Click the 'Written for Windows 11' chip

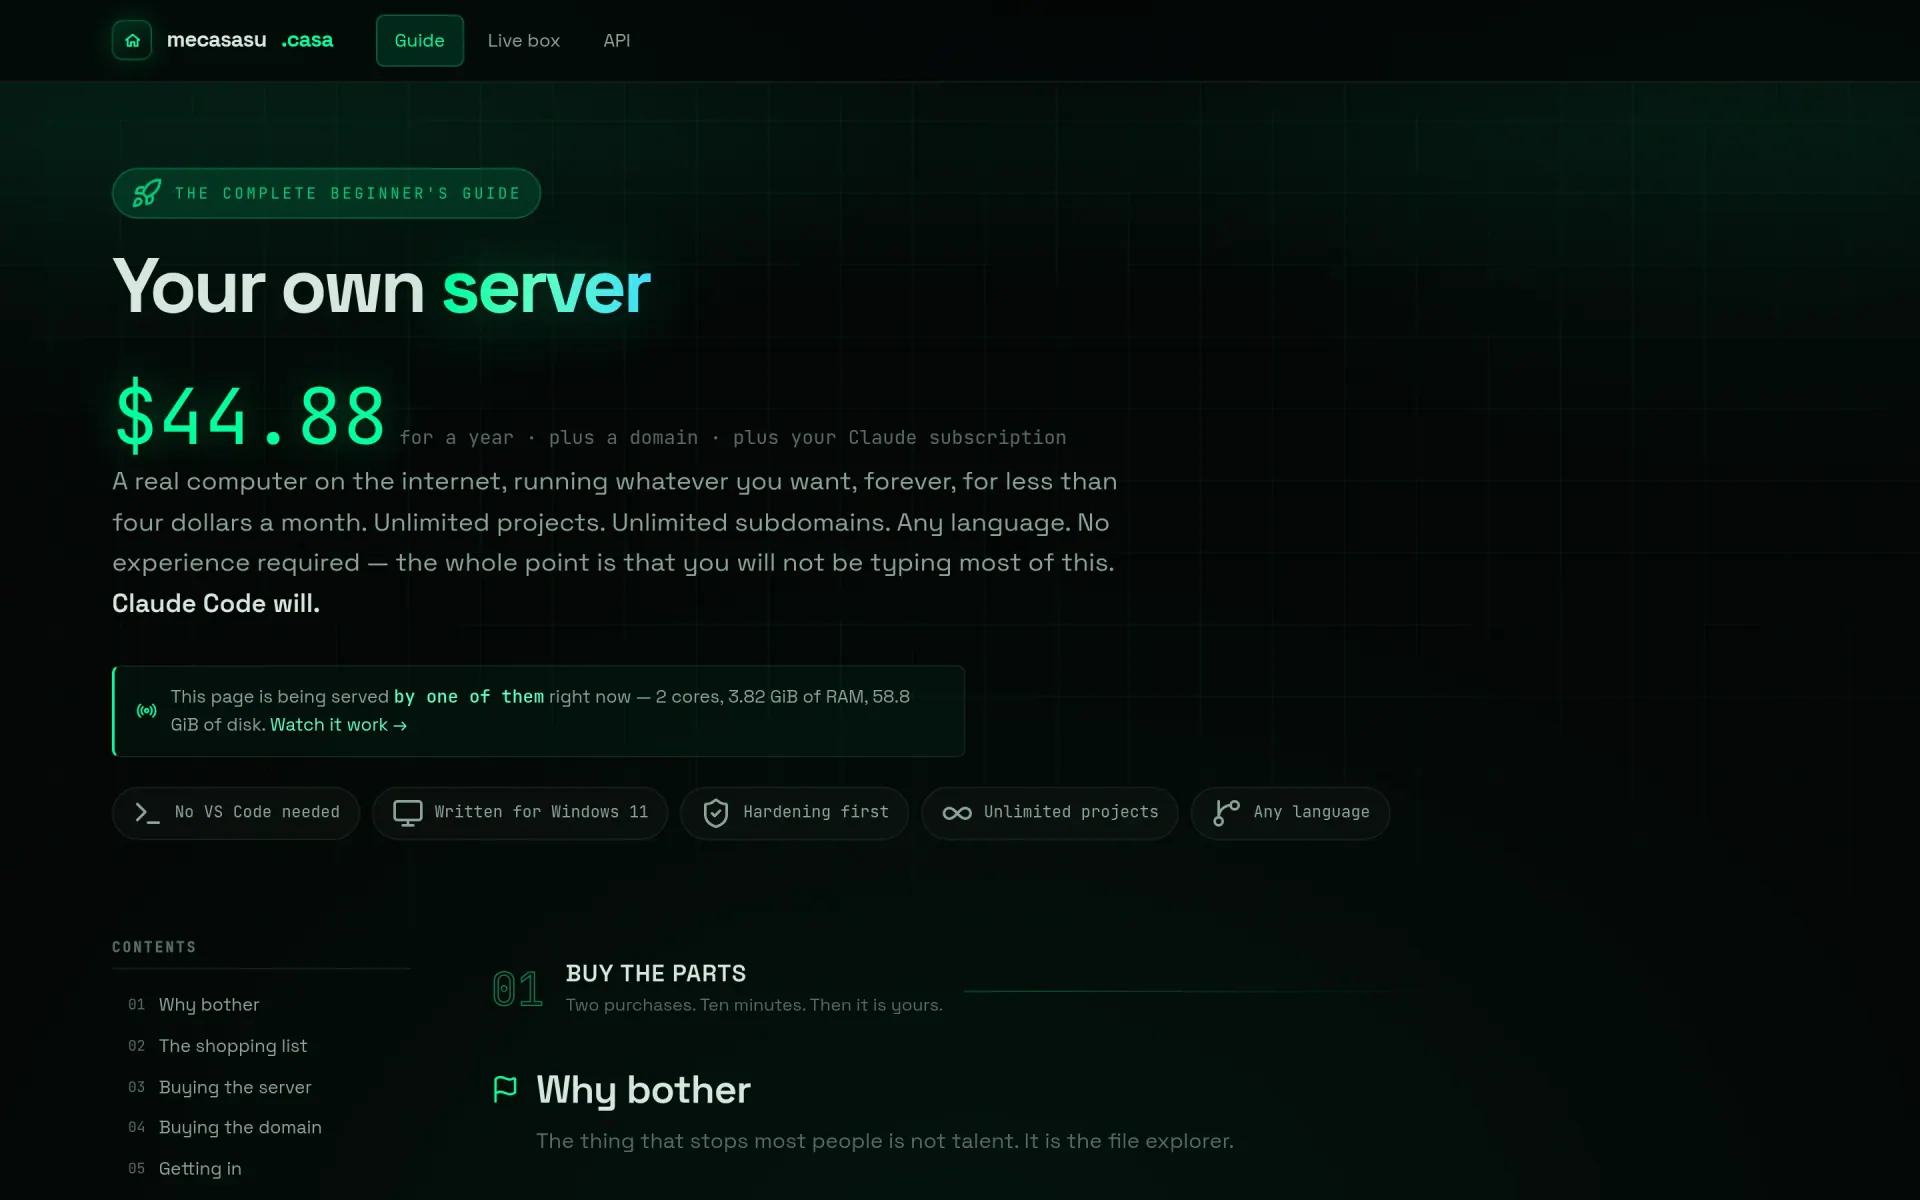click(520, 813)
